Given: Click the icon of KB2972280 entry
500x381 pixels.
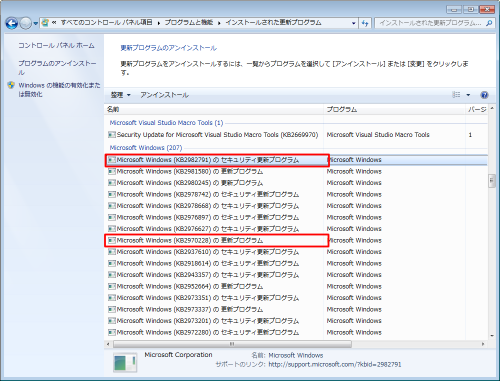Looking at the screenshot, I should 112,332.
